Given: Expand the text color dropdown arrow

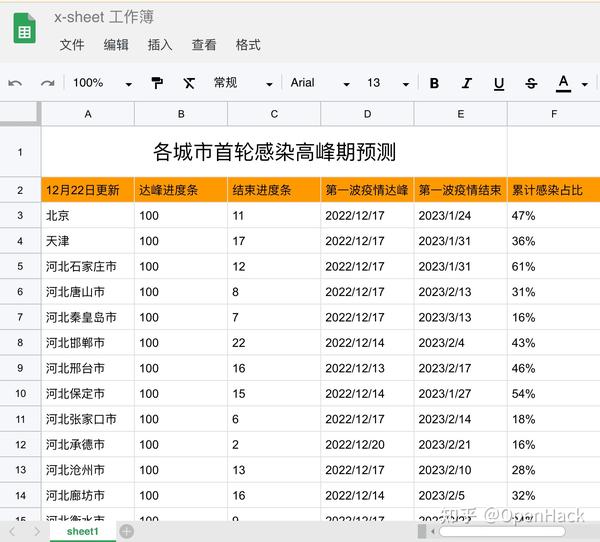Looking at the screenshot, I should click(585, 84).
